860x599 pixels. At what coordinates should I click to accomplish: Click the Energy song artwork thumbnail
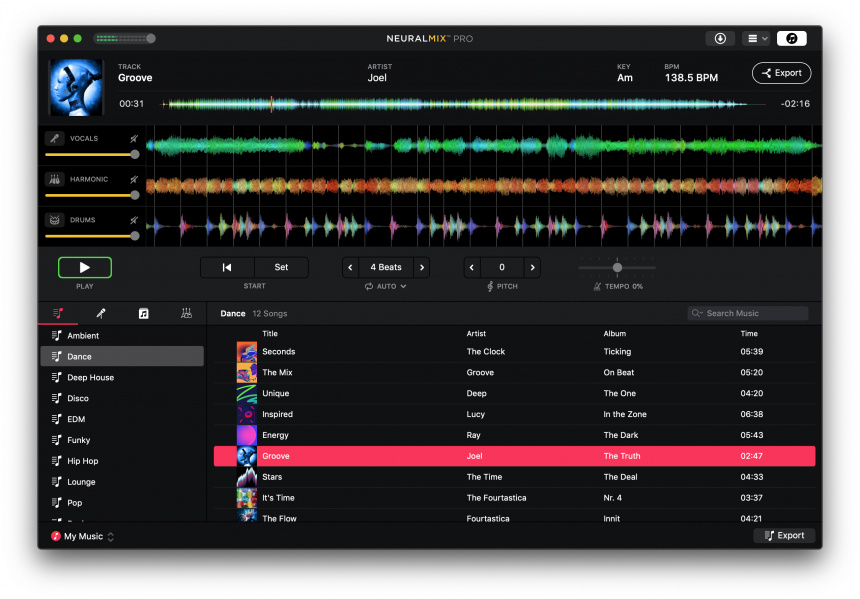[247, 435]
